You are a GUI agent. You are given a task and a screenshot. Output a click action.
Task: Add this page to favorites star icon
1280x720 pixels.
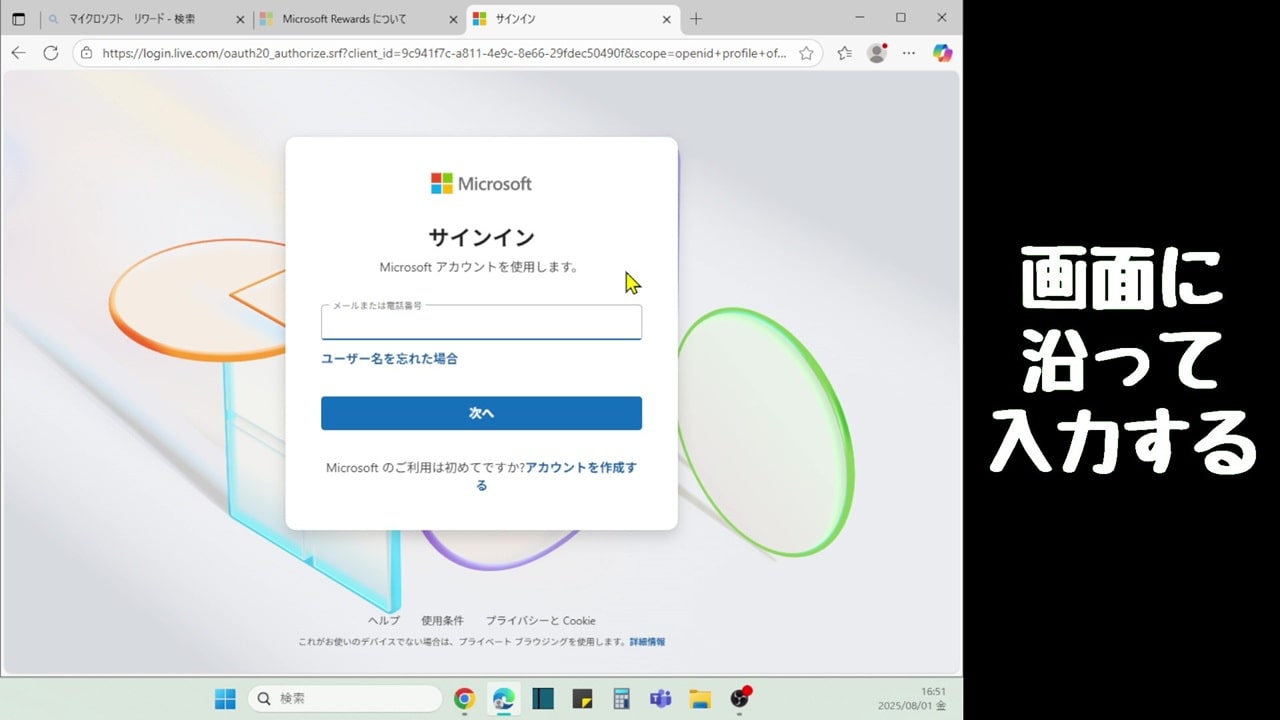(806, 53)
